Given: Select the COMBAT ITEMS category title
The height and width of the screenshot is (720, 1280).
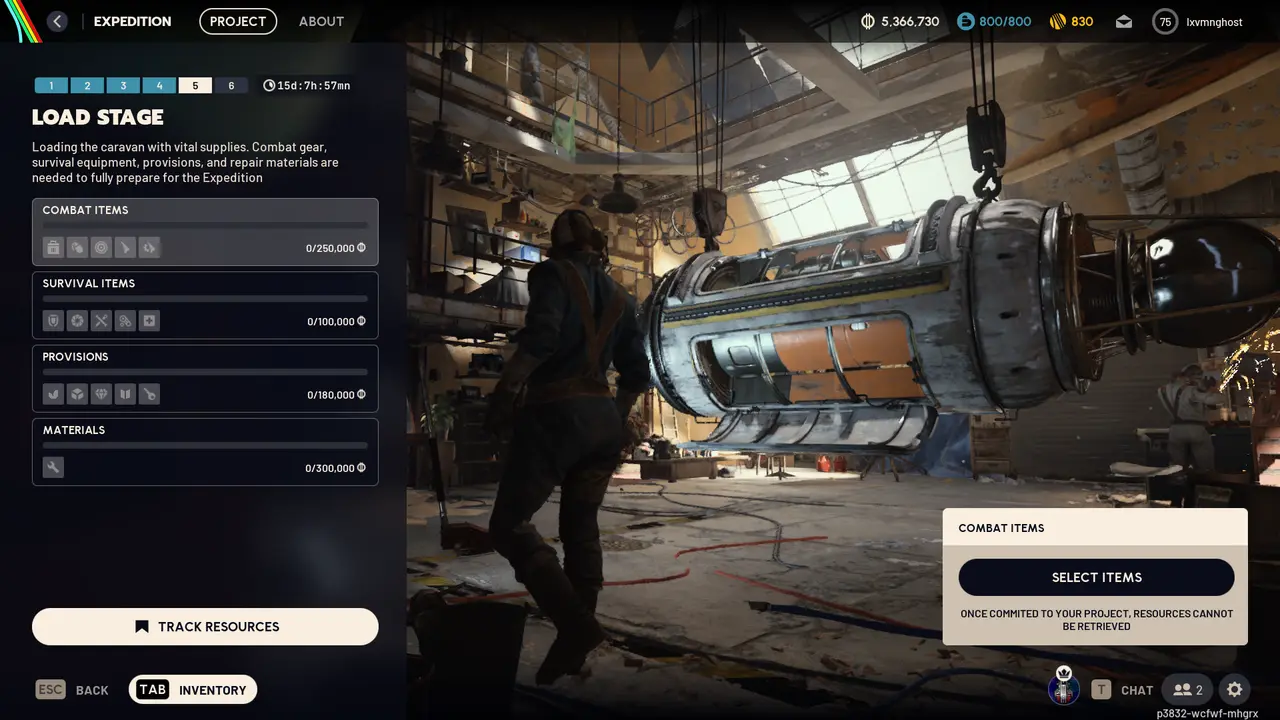Looking at the screenshot, I should [85, 210].
